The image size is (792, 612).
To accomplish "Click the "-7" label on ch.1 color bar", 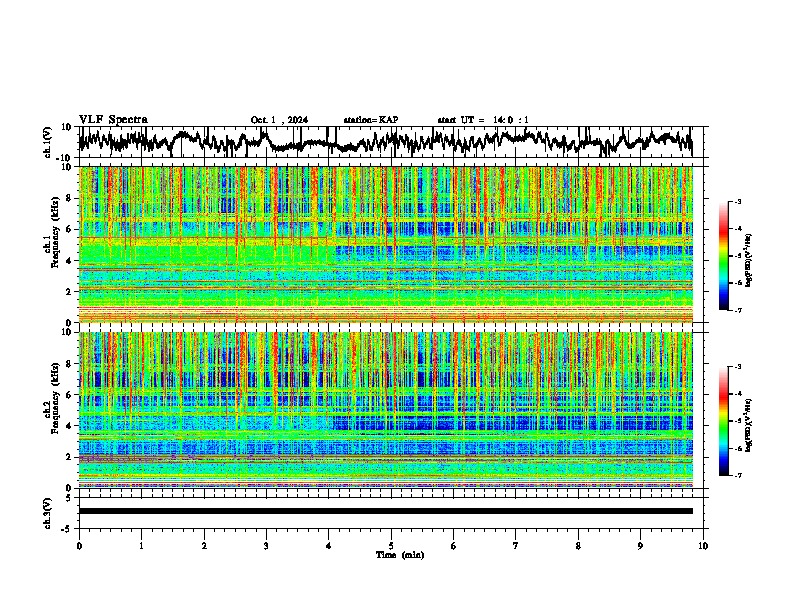I will pyautogui.click(x=737, y=310).
